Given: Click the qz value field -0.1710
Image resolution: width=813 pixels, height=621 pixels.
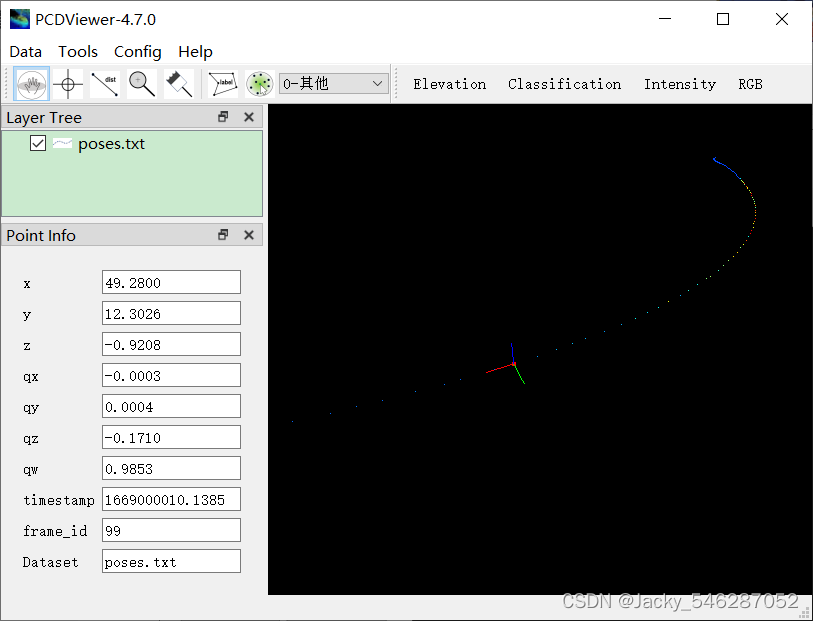Looking at the screenshot, I should [x=171, y=438].
